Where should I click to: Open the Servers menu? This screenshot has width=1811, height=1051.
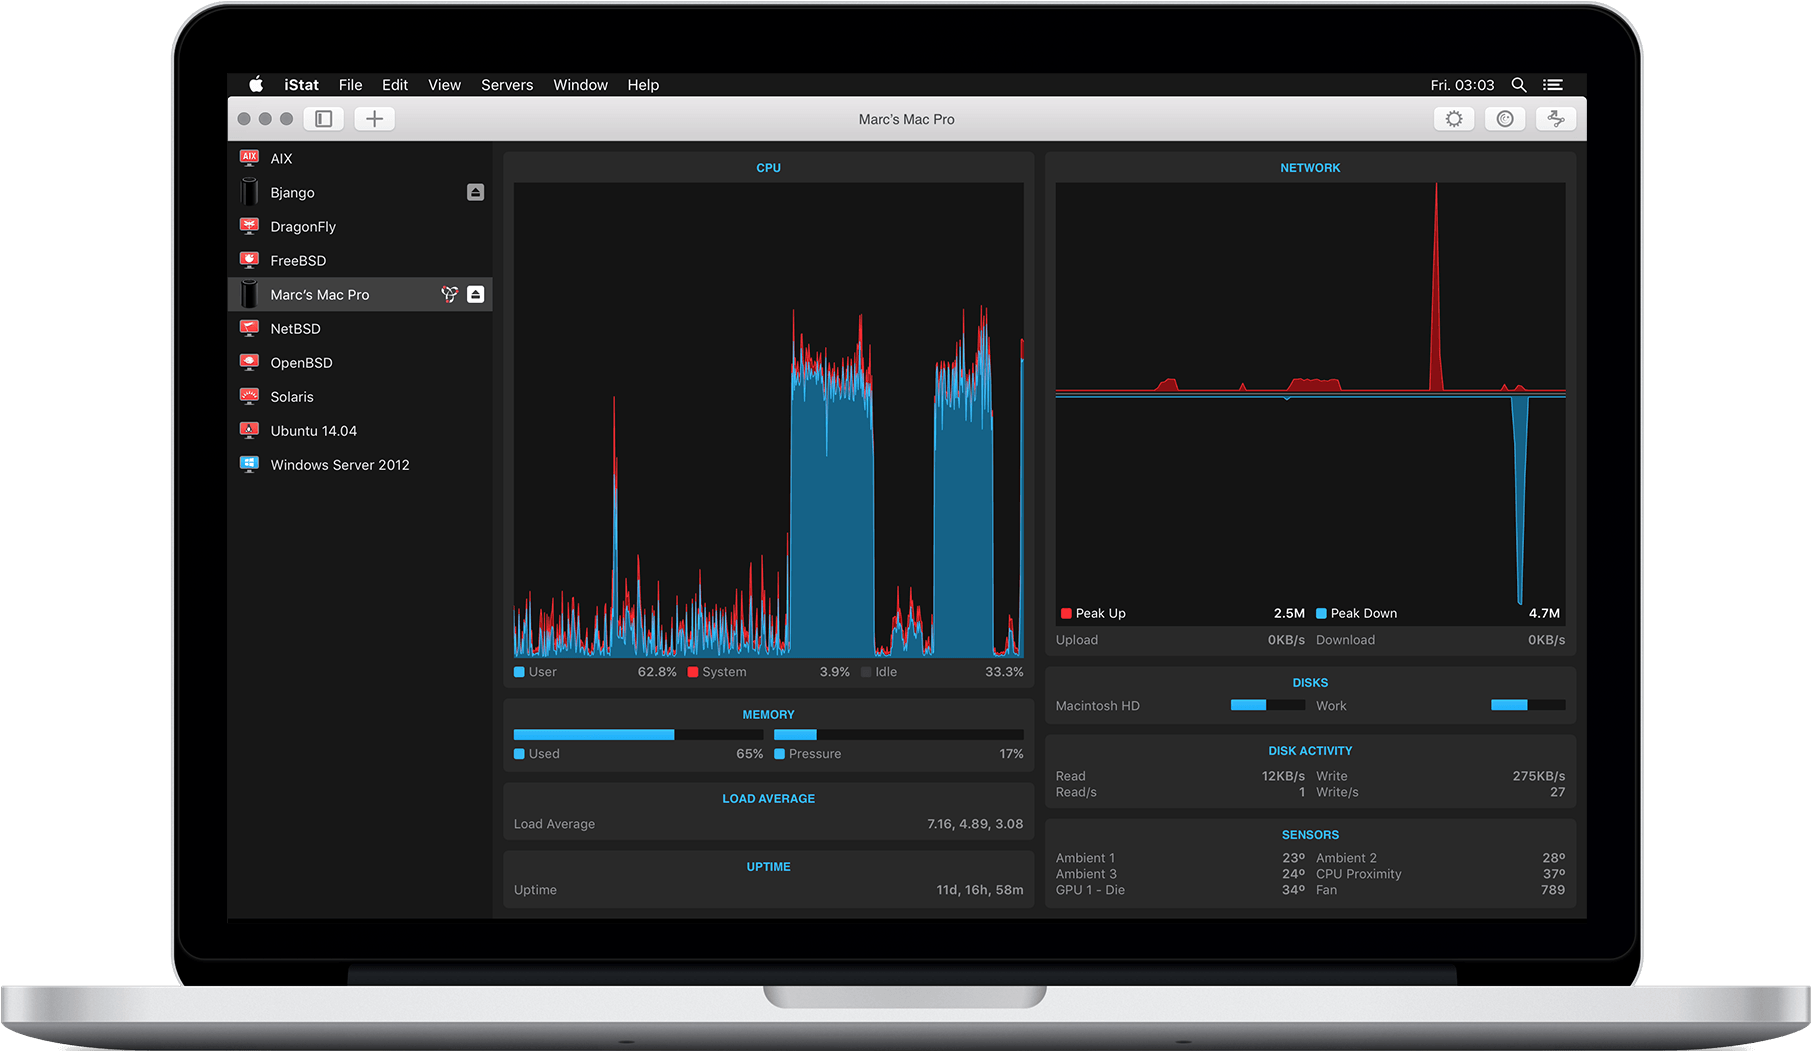[x=506, y=84]
